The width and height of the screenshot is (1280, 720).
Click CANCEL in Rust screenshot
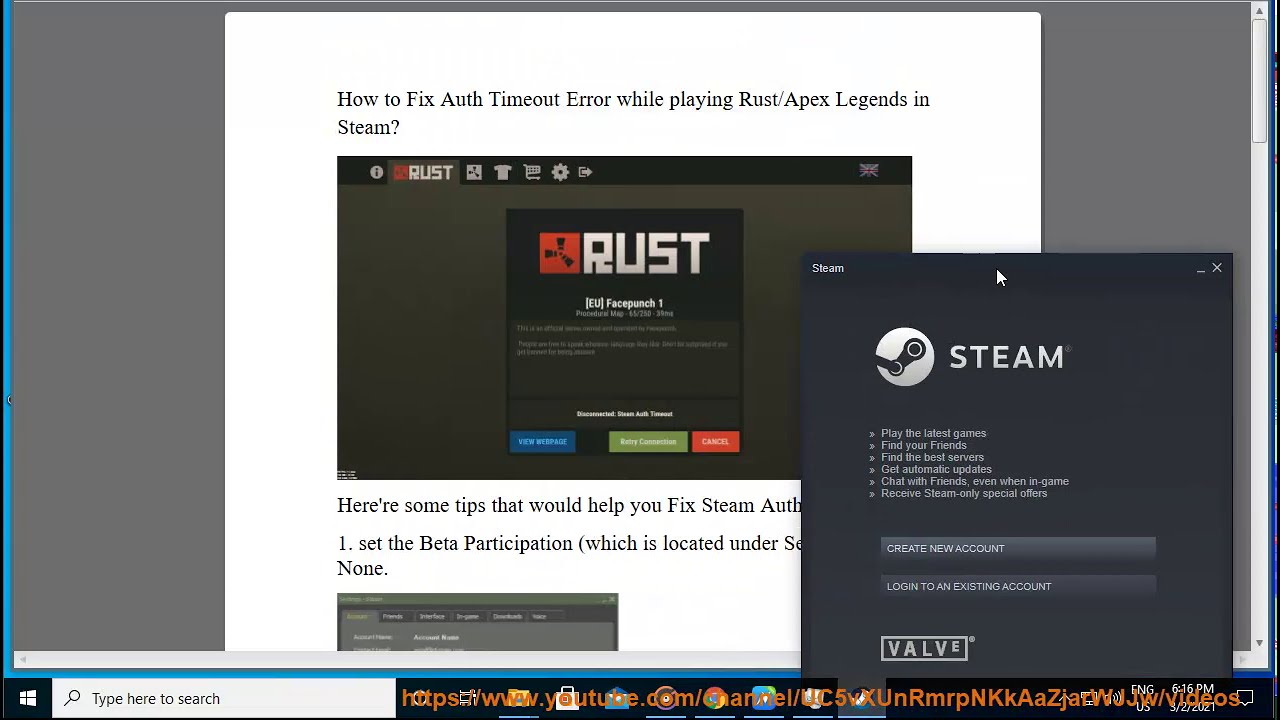(715, 441)
